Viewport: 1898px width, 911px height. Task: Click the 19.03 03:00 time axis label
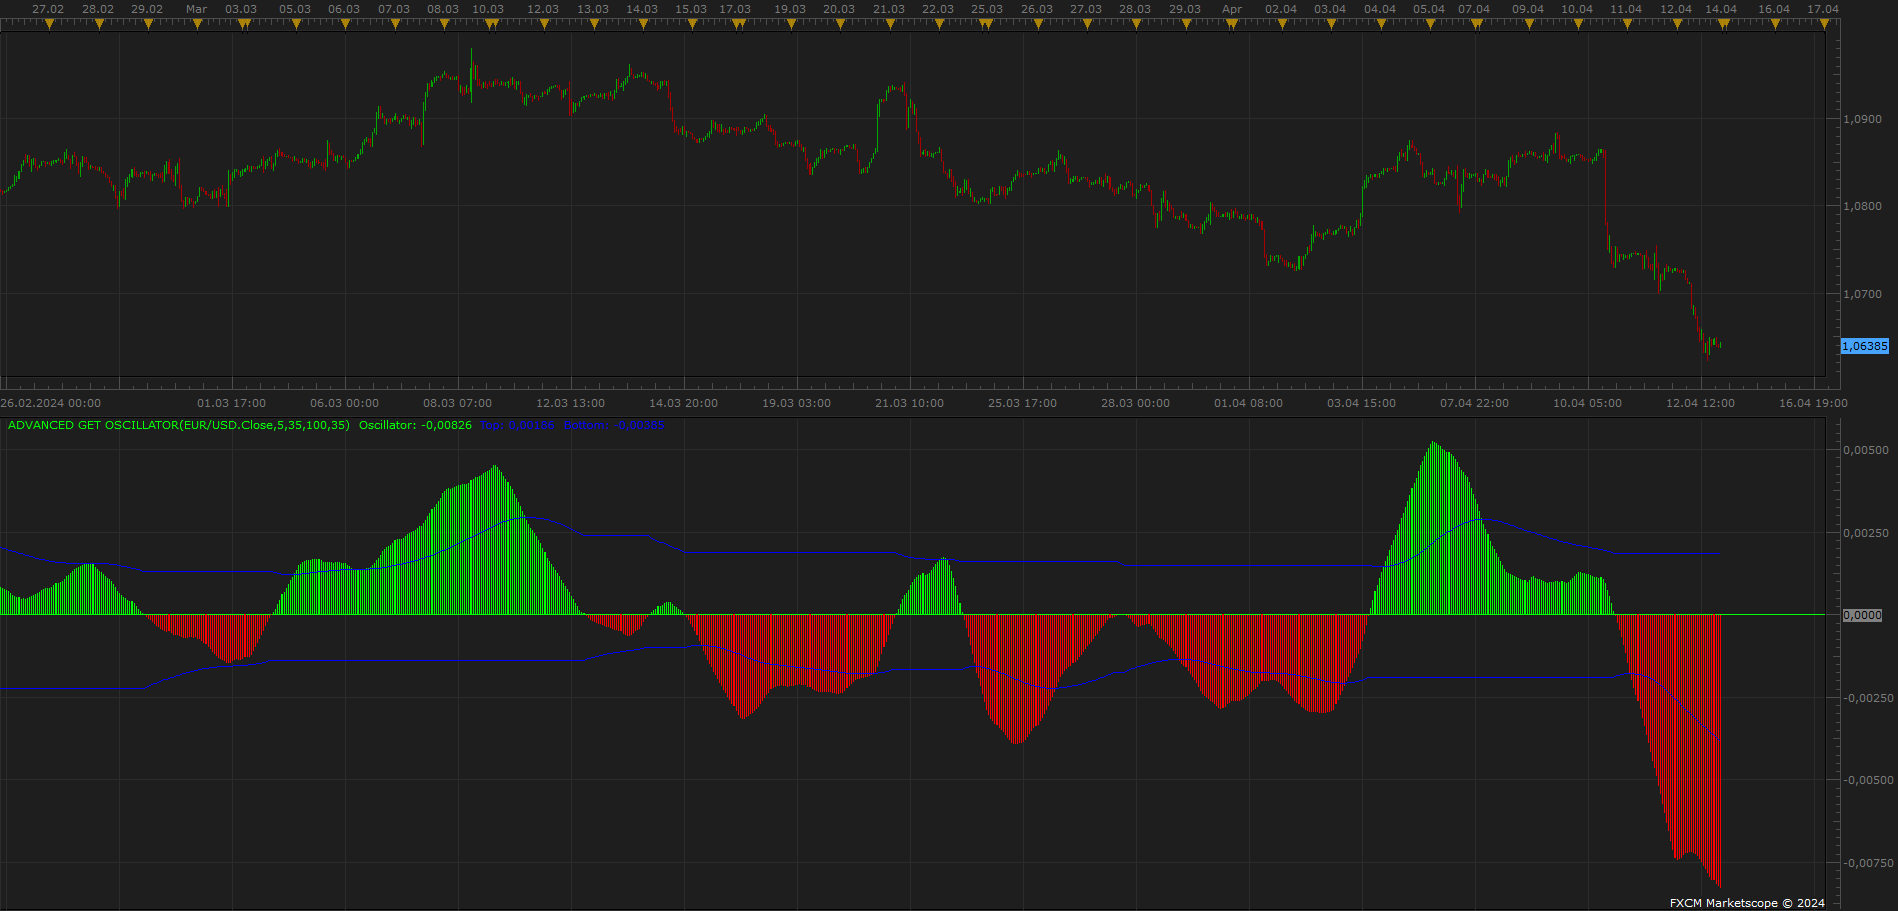[x=796, y=403]
